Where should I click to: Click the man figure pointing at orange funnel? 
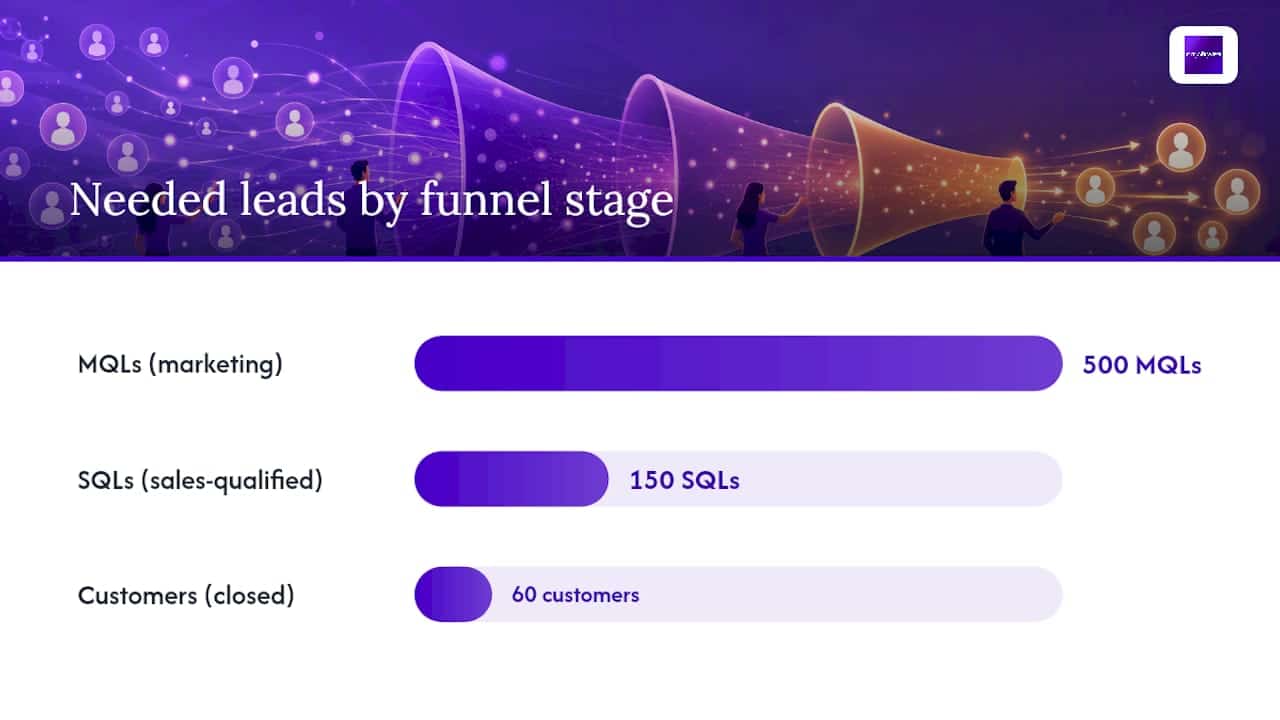click(x=1015, y=219)
